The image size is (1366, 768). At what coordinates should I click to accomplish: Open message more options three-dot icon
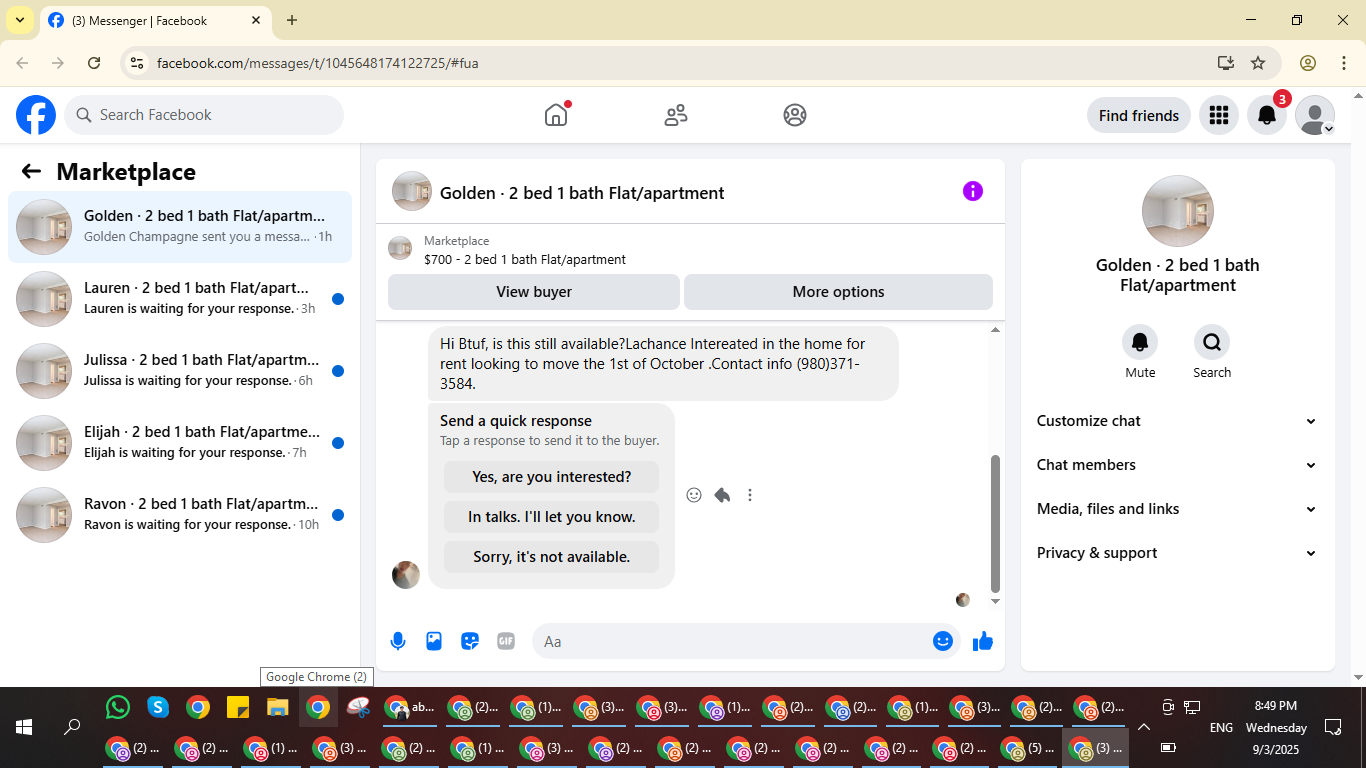point(750,495)
